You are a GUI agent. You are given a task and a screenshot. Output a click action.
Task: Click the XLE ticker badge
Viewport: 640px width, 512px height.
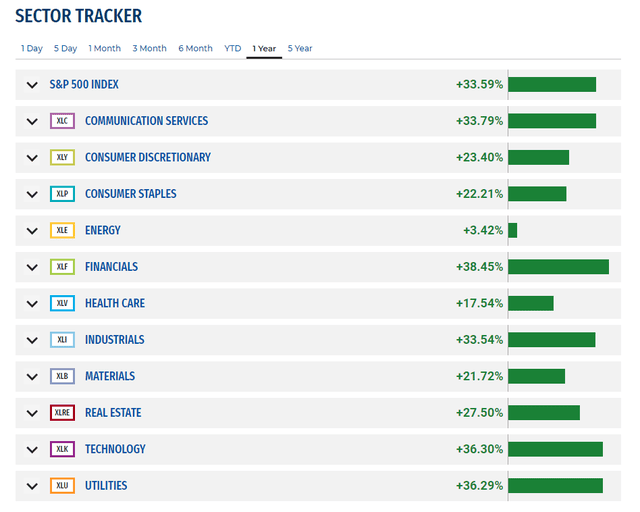(62, 231)
